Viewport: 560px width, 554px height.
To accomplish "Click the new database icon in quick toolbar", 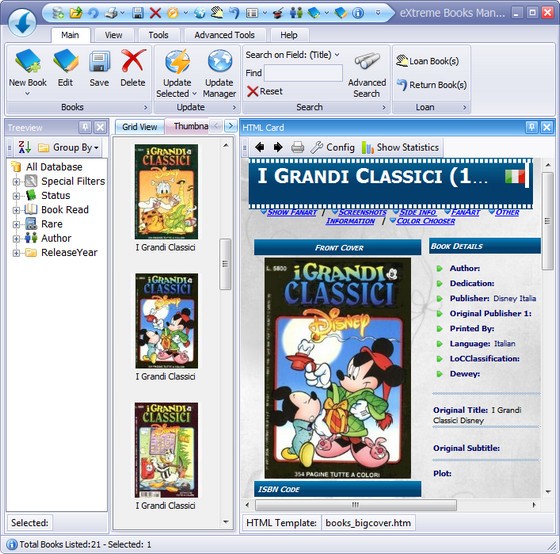I will tap(58, 13).
